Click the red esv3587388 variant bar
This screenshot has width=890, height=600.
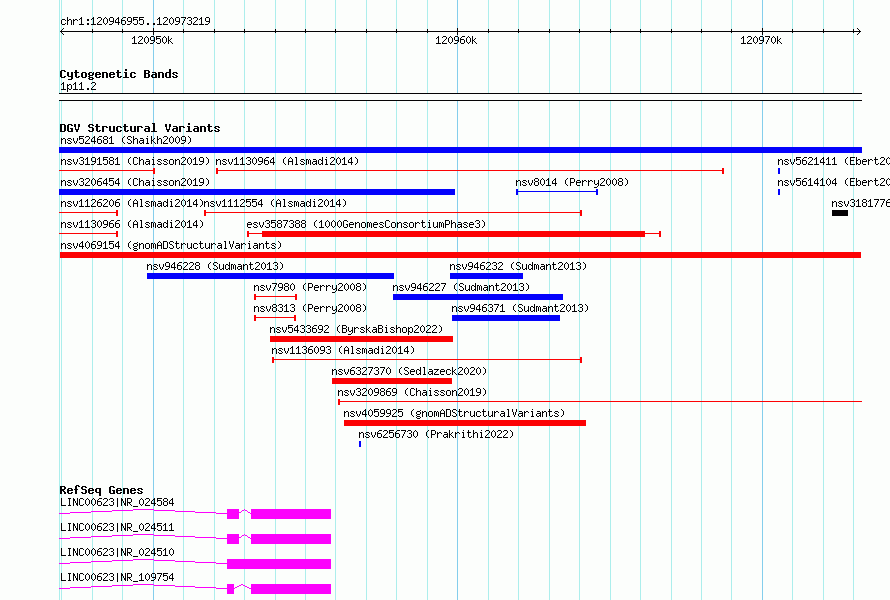click(454, 234)
